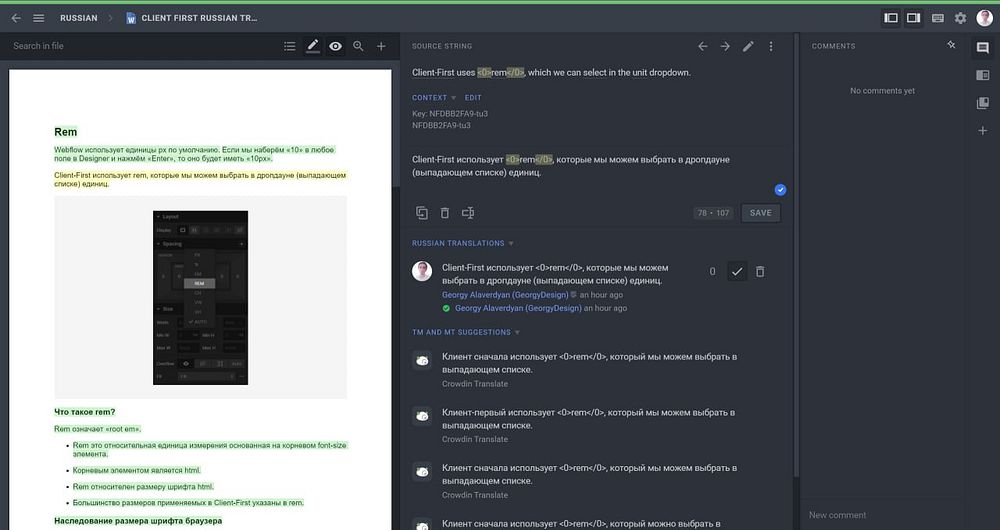Click the plus icon in file toolbar
Image resolution: width=1000 pixels, height=530 pixels.
coord(381,46)
